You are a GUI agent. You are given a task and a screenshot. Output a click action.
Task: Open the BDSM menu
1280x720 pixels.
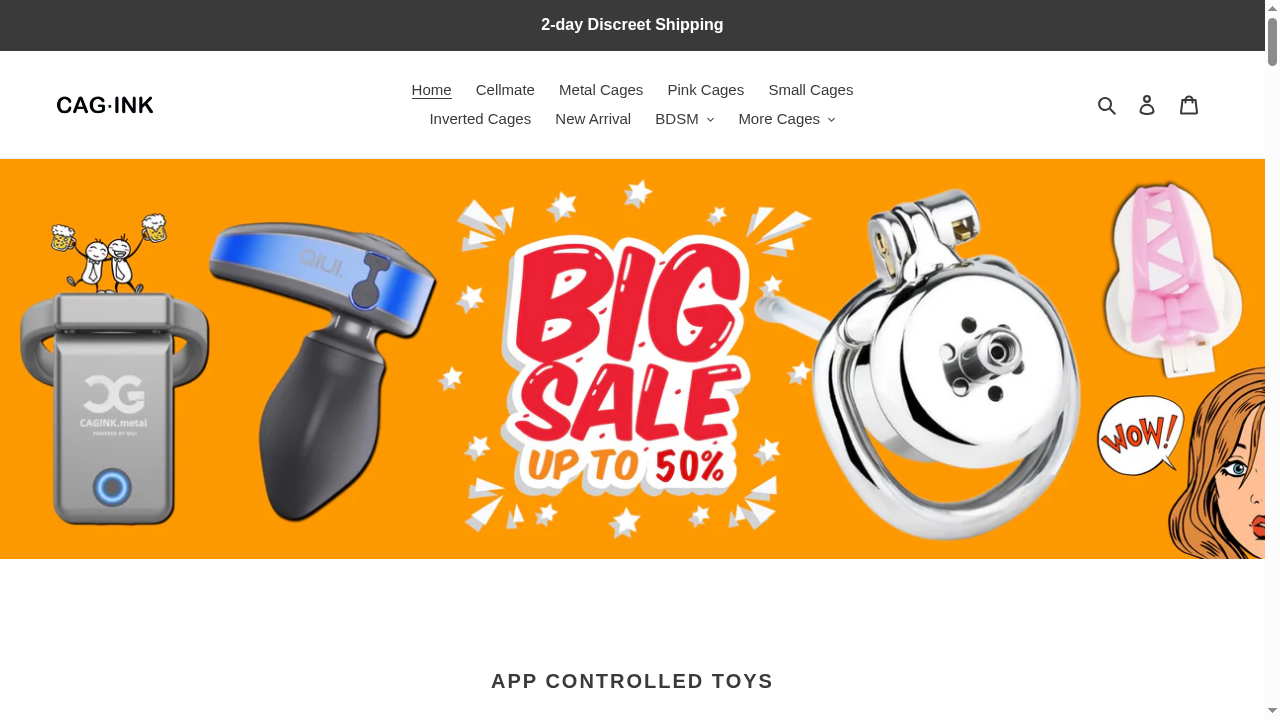pos(685,119)
